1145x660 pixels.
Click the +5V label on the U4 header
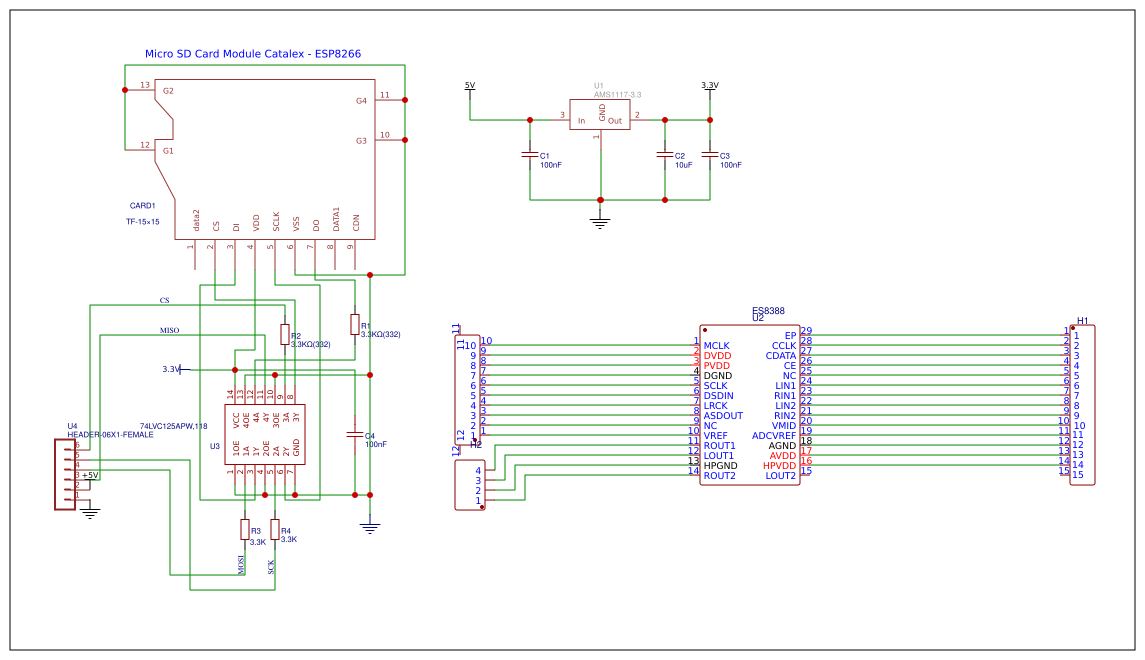point(90,475)
